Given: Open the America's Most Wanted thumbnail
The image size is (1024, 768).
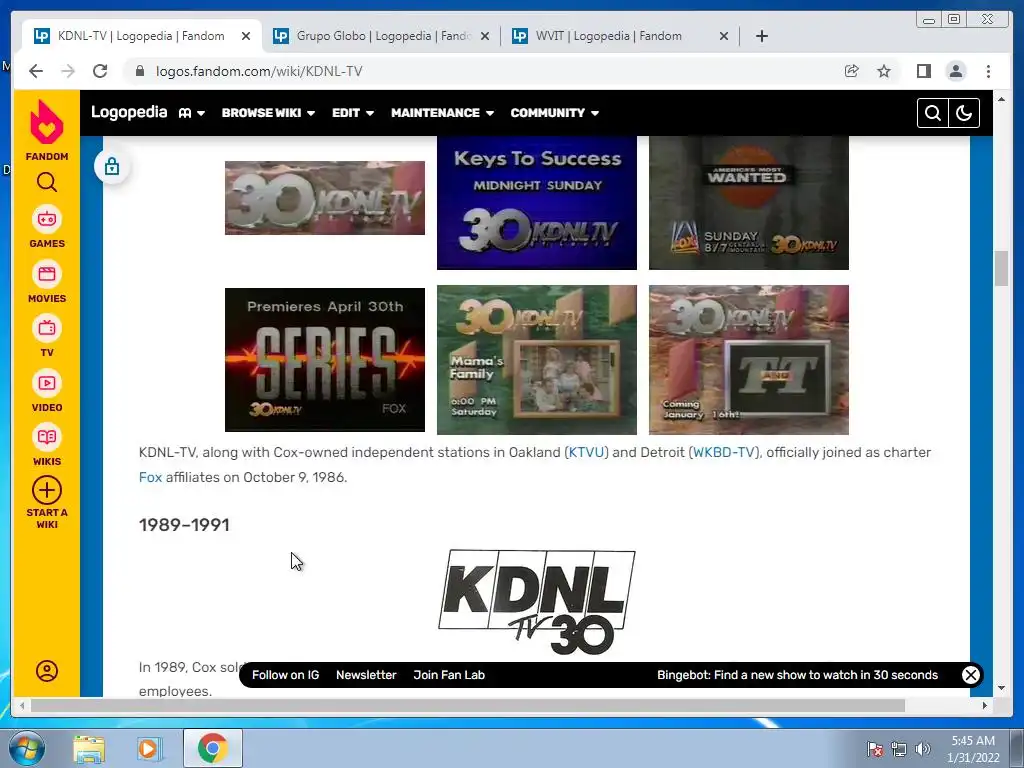Looking at the screenshot, I should point(748,202).
